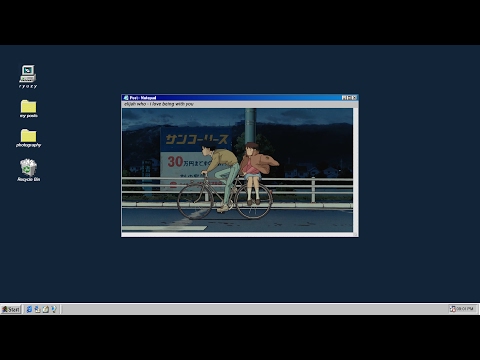
Task: Select the ryozy computer desktop icon
Action: [x=28, y=77]
